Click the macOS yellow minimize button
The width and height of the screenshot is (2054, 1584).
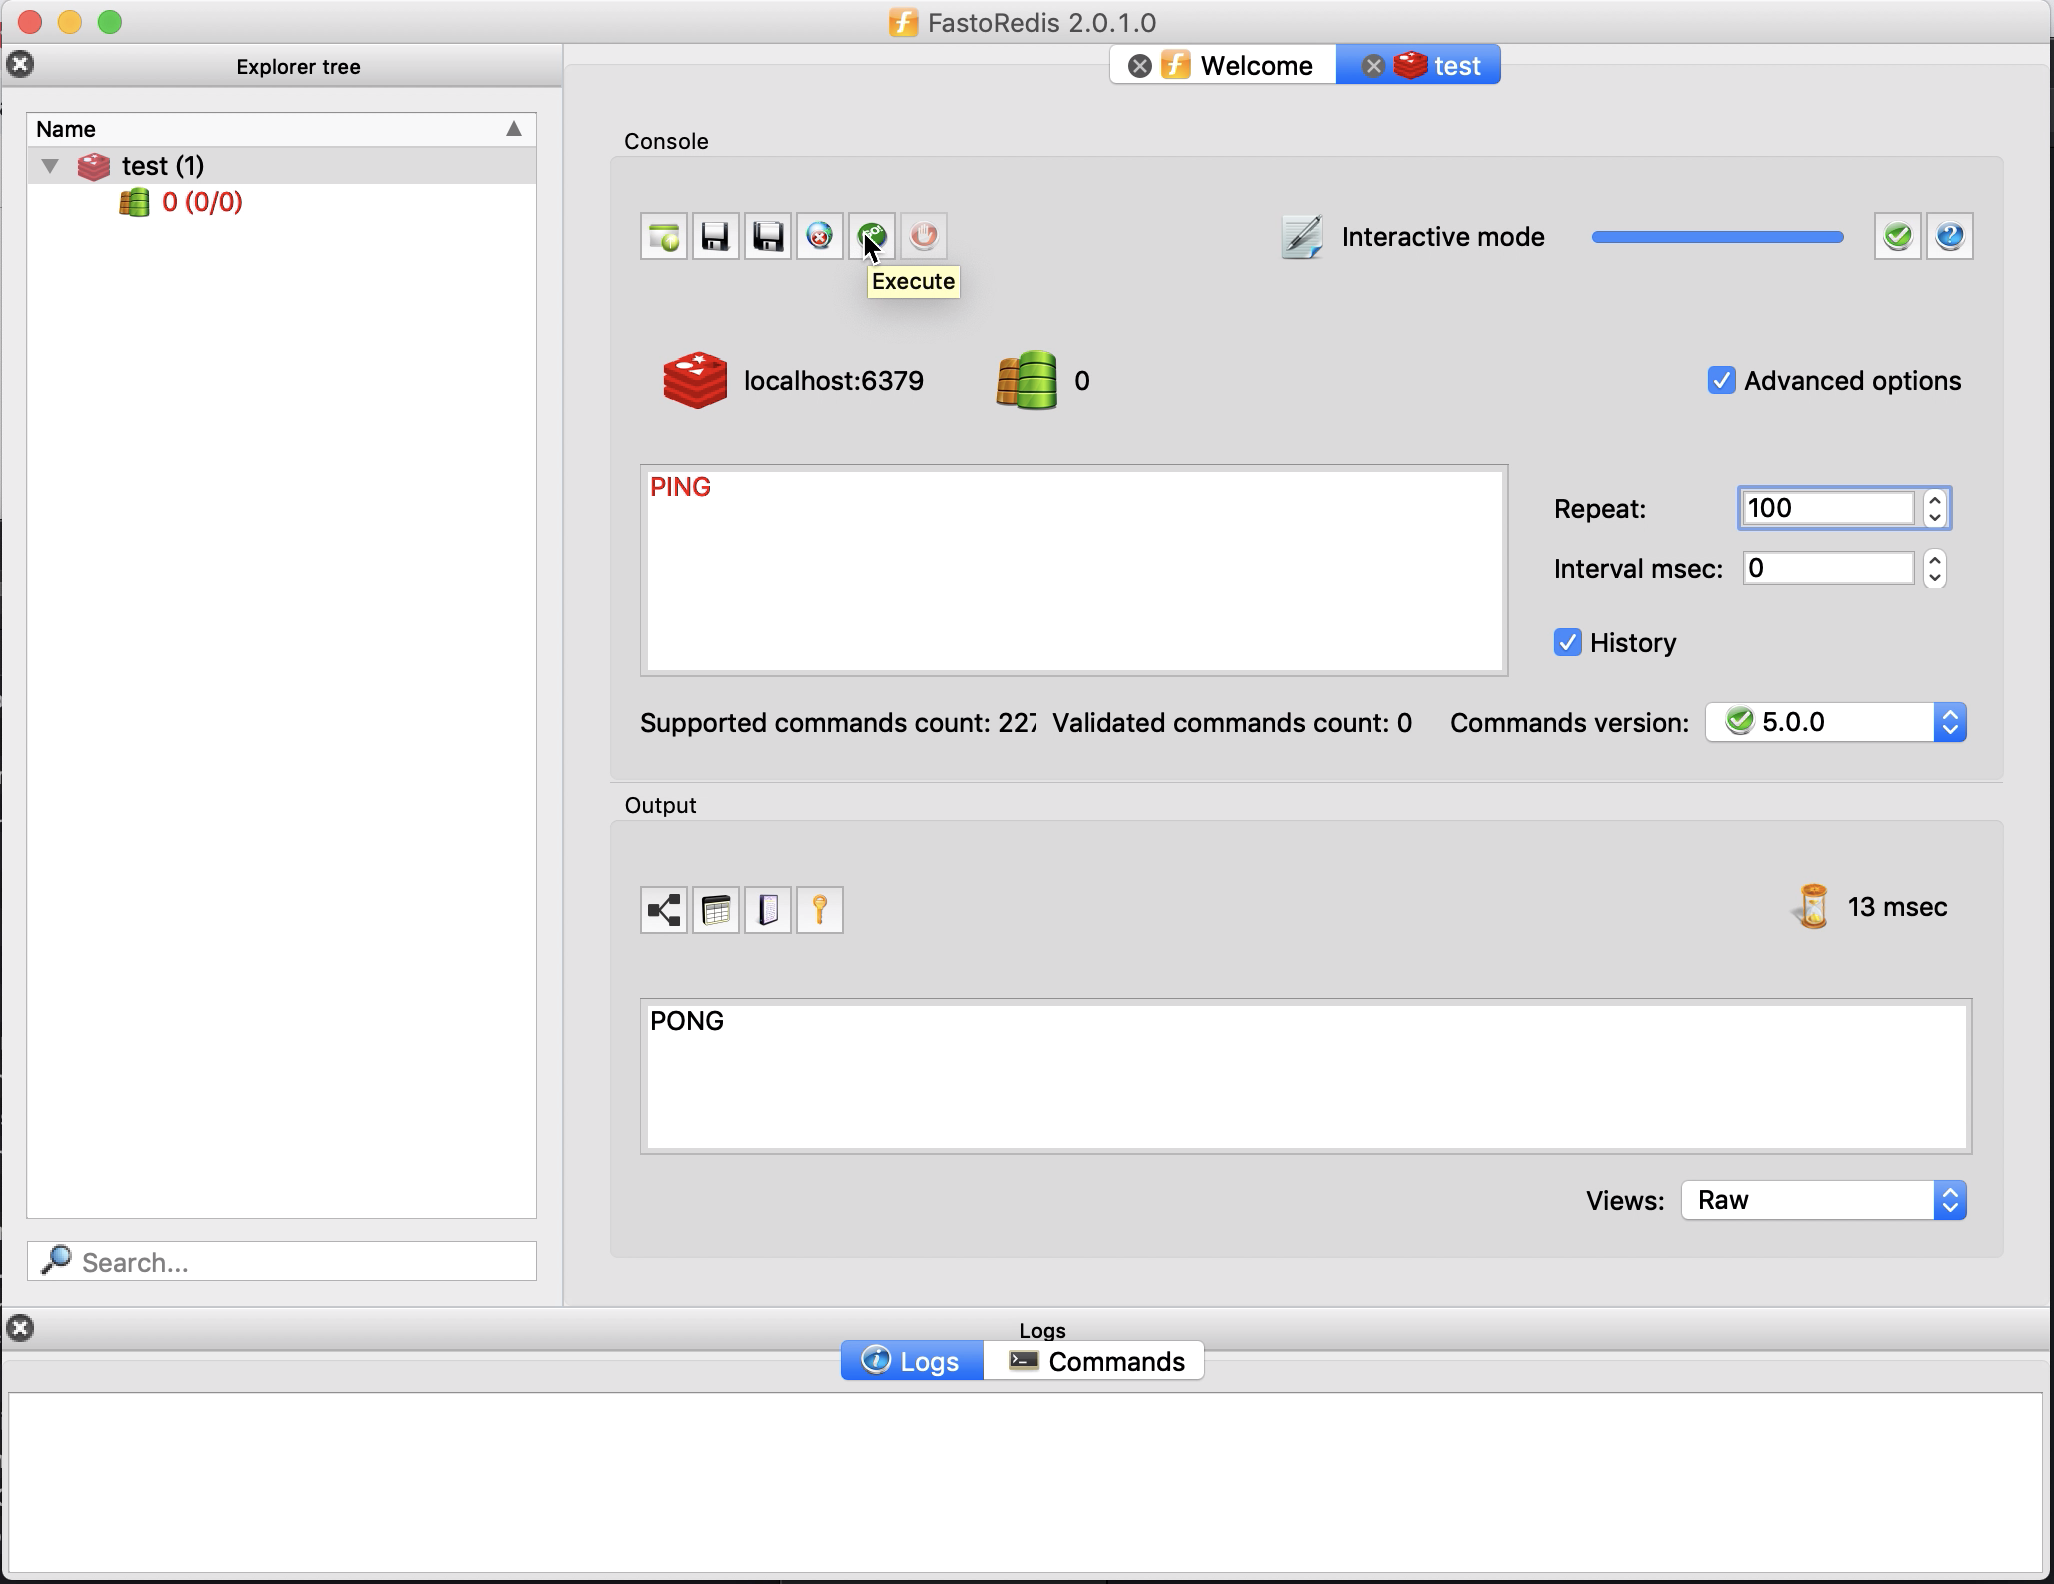[x=70, y=22]
